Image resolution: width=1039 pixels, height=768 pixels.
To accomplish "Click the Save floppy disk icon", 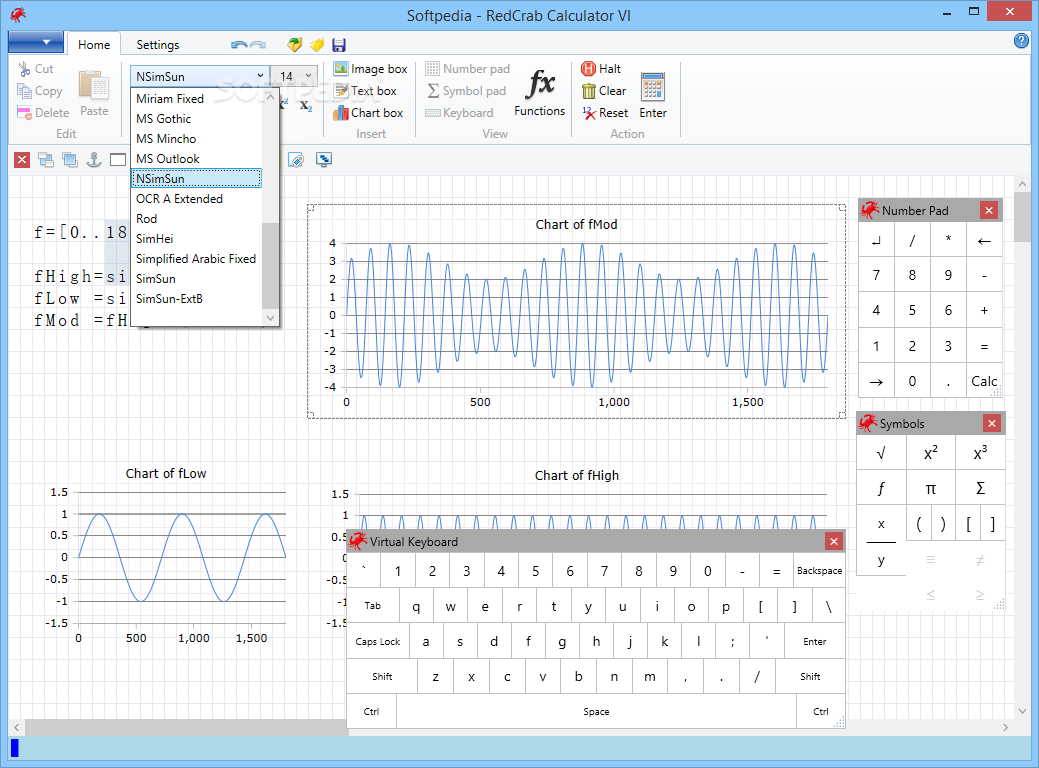I will click(339, 45).
